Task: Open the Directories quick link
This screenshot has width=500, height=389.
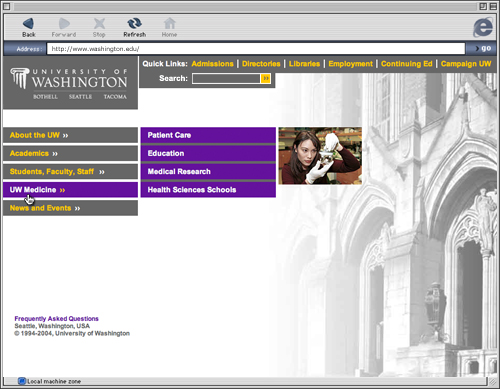Action: tap(261, 64)
